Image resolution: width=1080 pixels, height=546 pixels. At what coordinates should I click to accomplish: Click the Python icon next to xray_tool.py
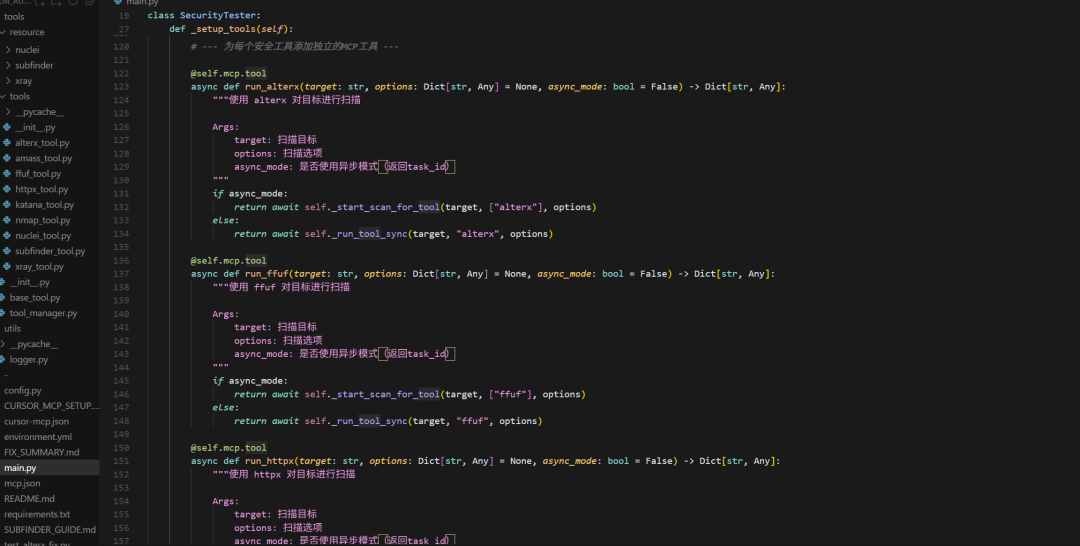[6, 266]
